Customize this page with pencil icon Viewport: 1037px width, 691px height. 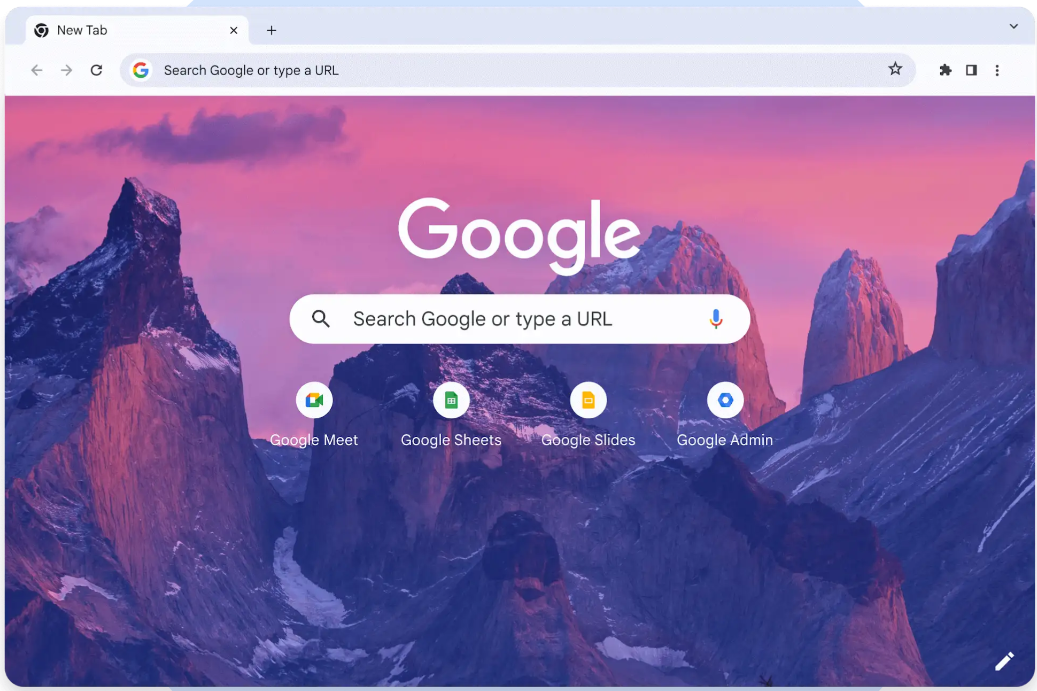pyautogui.click(x=1004, y=661)
